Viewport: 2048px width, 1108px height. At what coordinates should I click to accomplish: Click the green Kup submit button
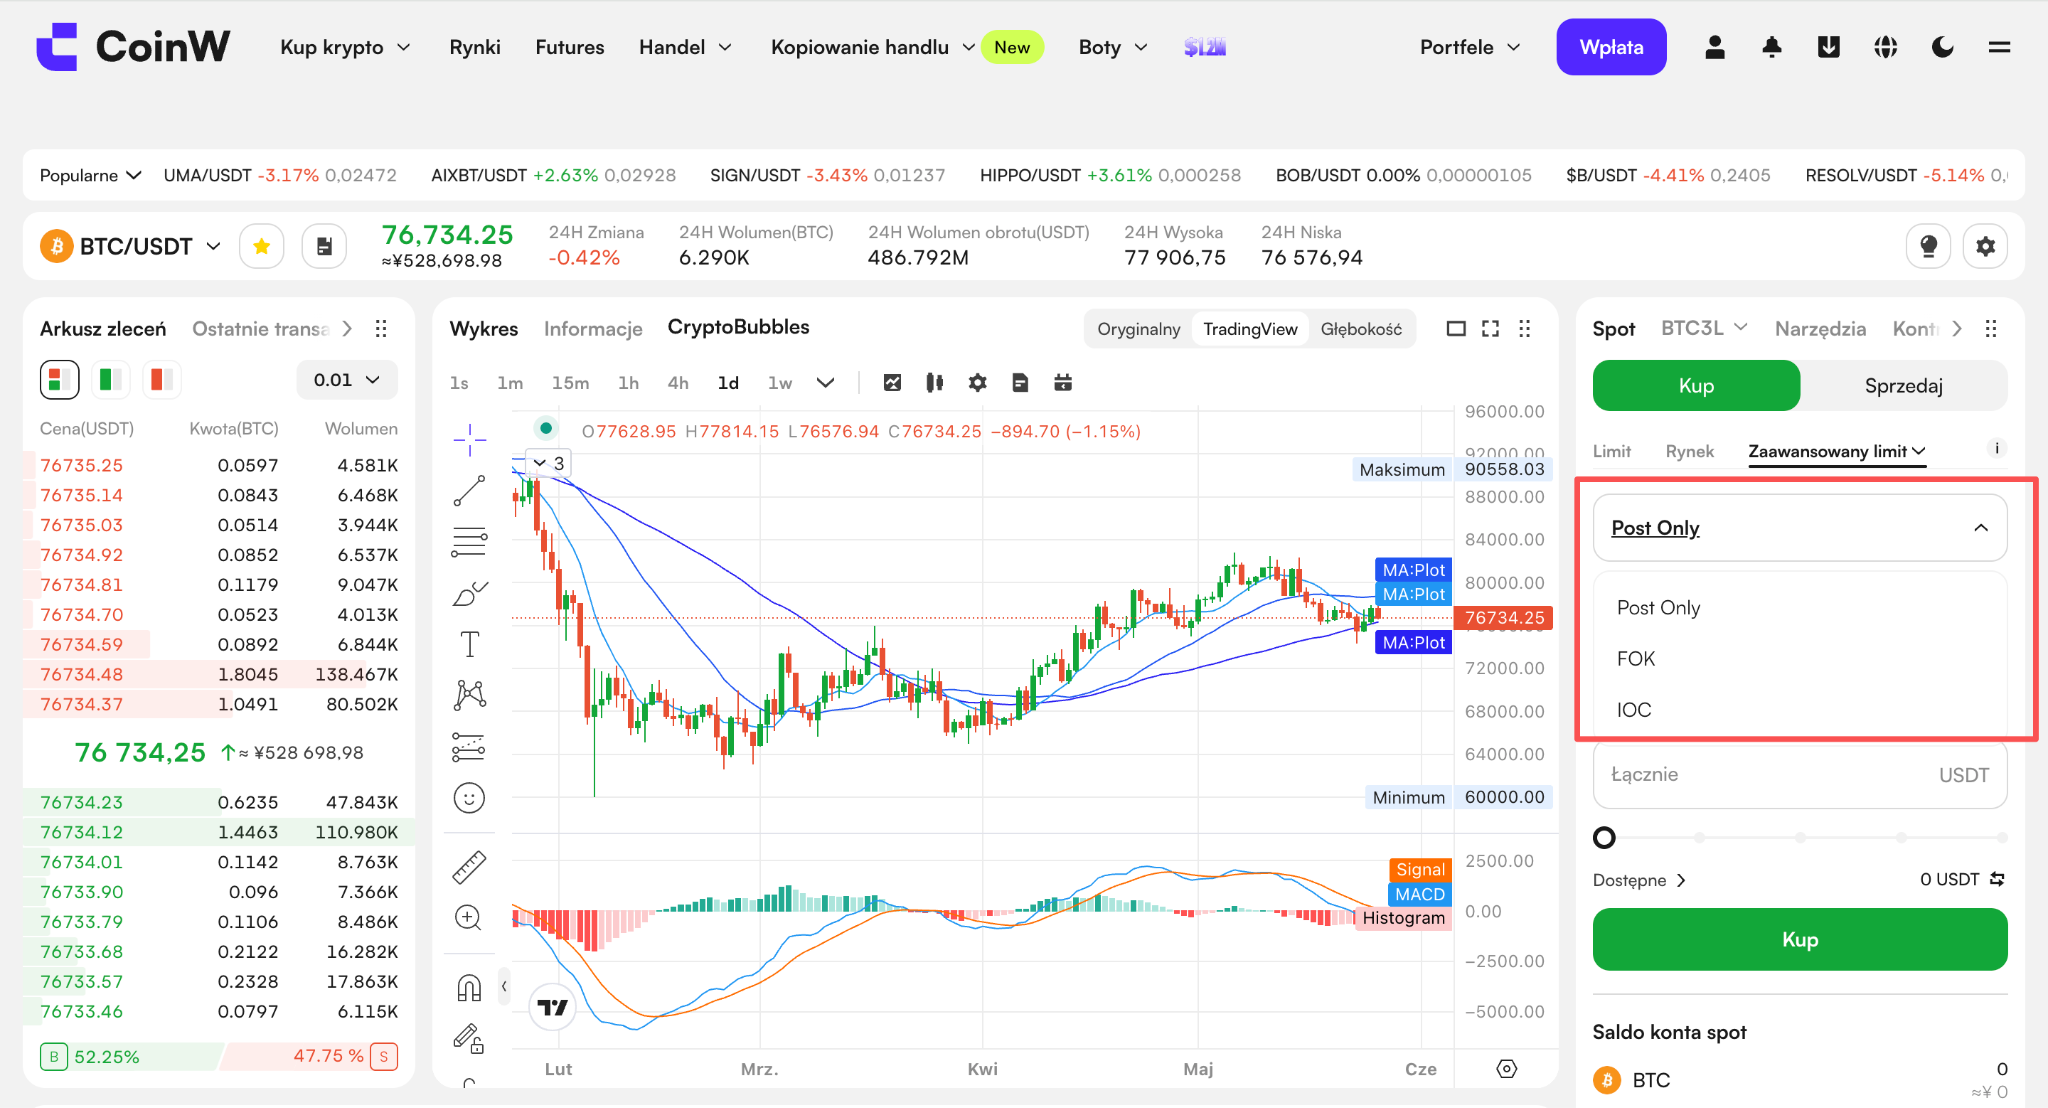tap(1800, 939)
